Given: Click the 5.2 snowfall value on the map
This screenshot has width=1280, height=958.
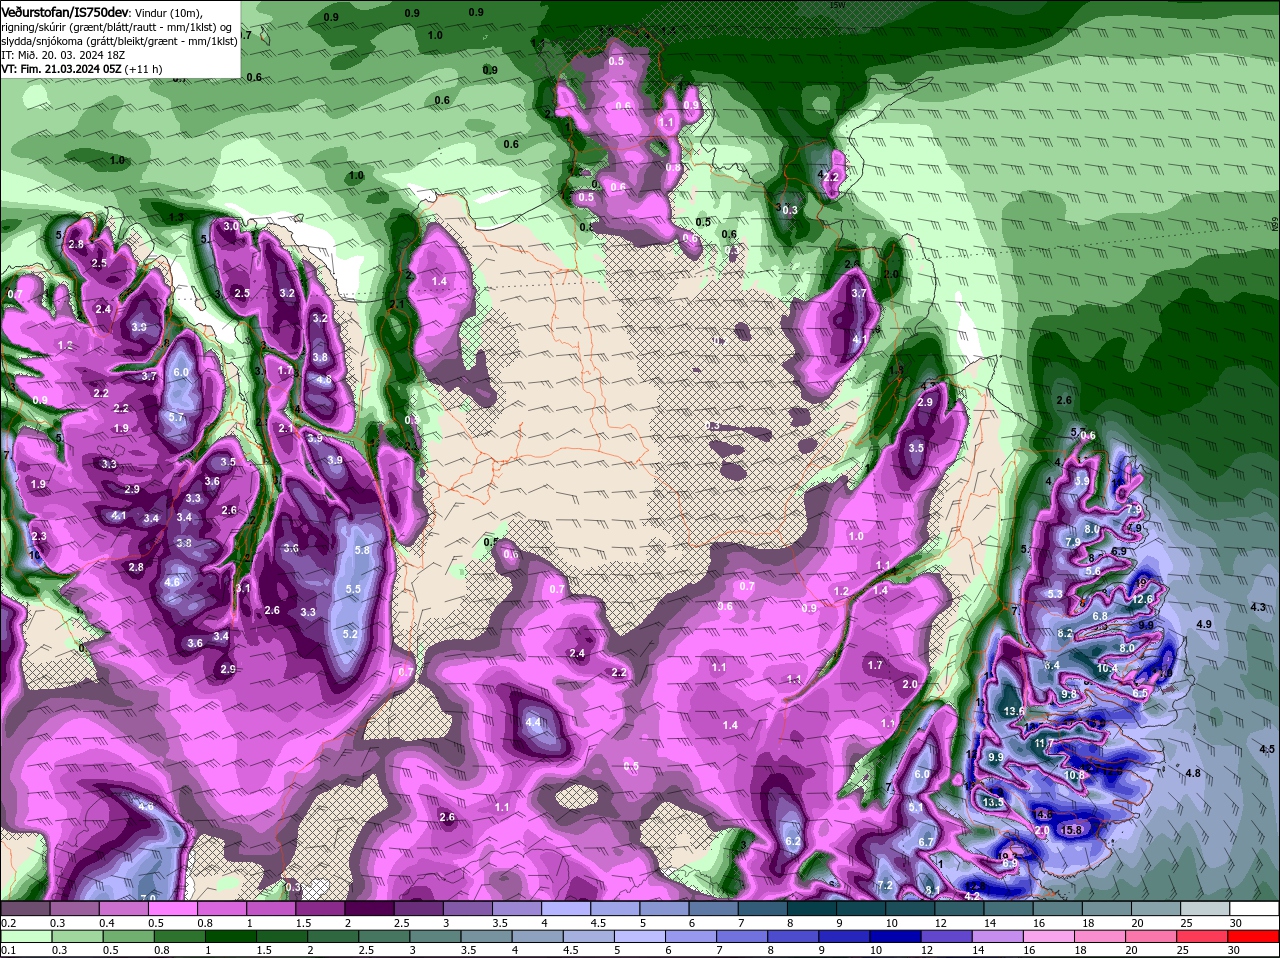Looking at the screenshot, I should [x=350, y=634].
